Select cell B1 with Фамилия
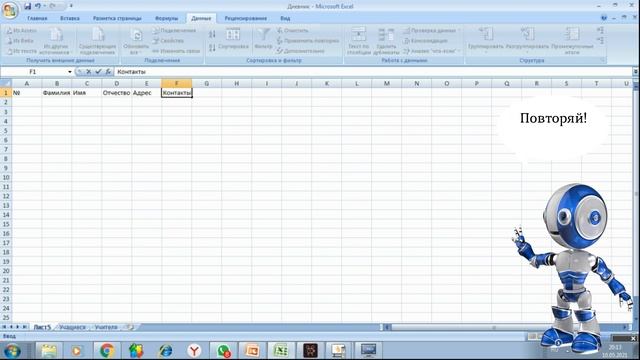The height and width of the screenshot is (360, 640). pos(57,93)
